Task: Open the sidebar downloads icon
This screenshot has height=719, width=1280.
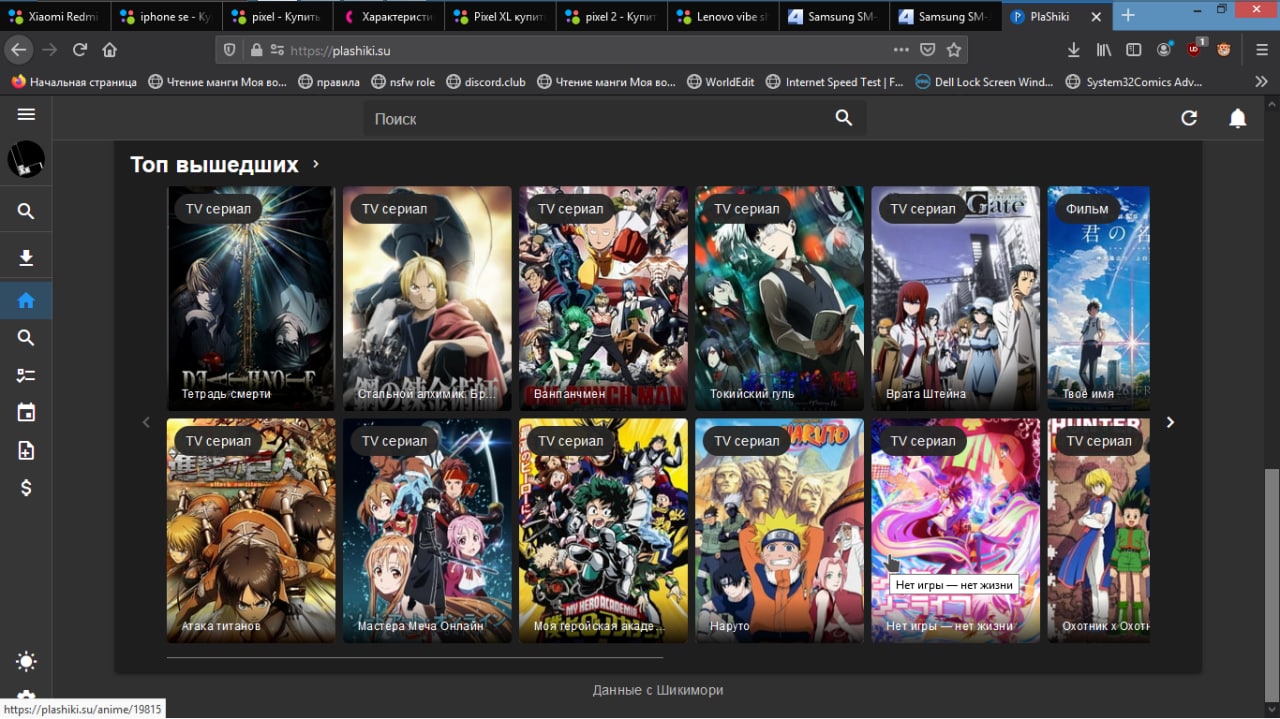Action: point(26,258)
